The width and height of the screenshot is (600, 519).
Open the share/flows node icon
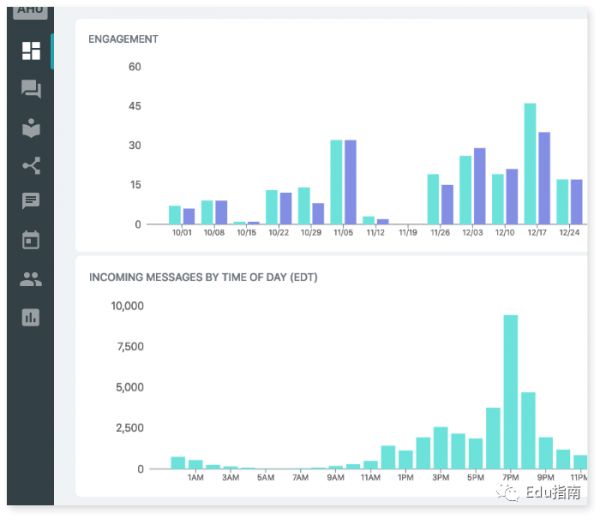pos(31,166)
